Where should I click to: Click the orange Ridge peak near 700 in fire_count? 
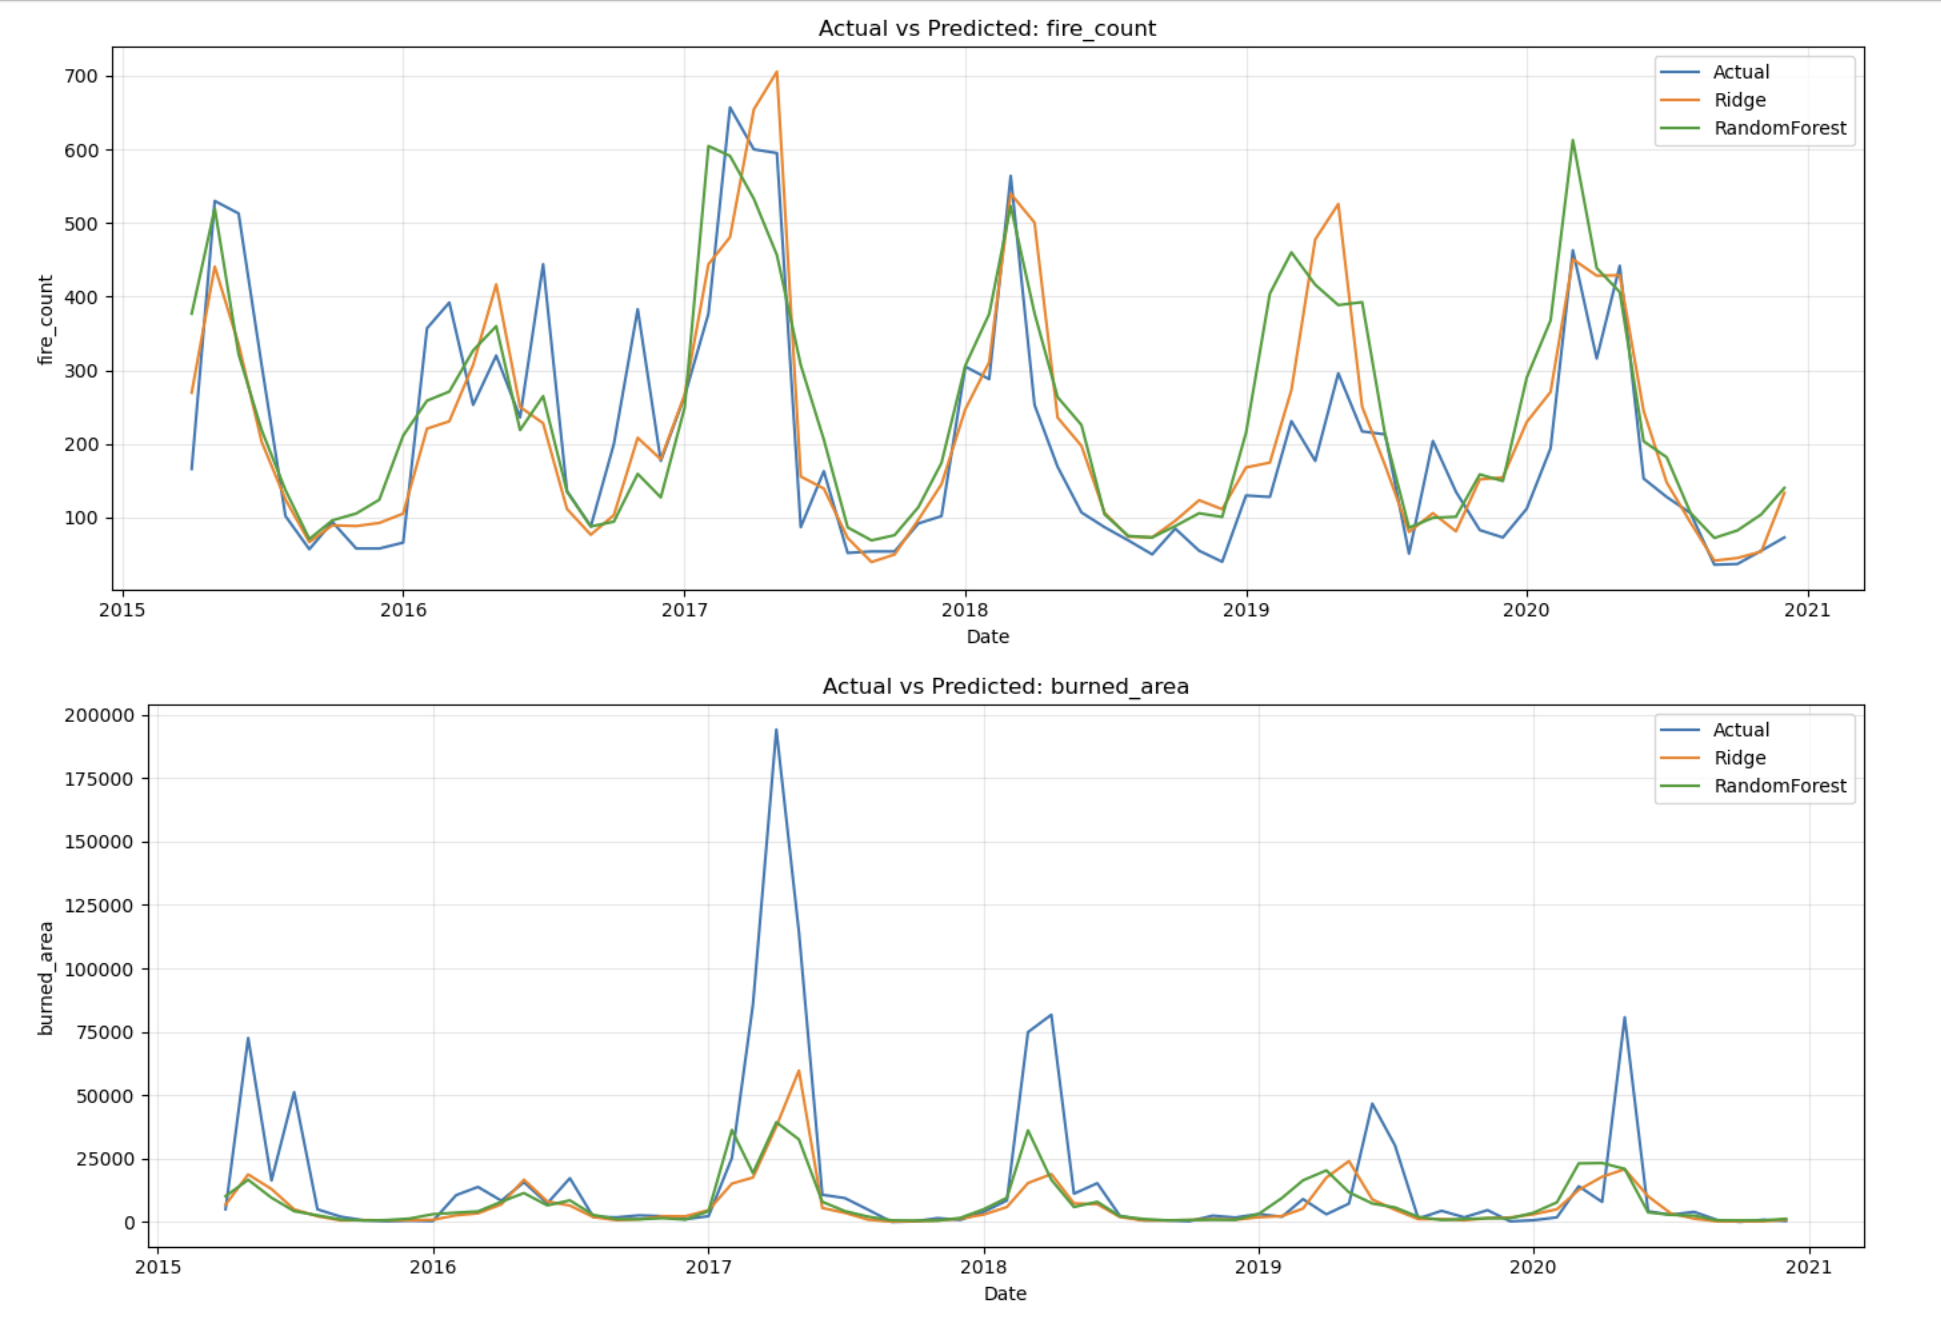(x=777, y=72)
